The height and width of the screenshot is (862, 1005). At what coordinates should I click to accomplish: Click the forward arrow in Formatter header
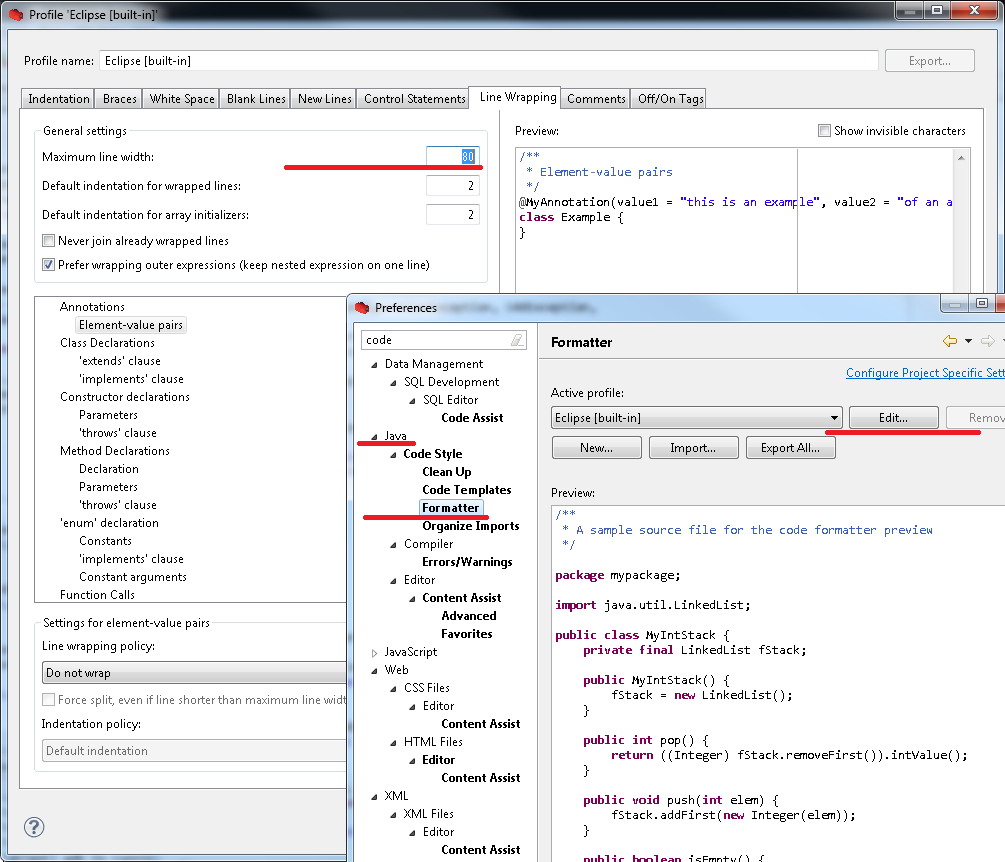click(x=988, y=341)
